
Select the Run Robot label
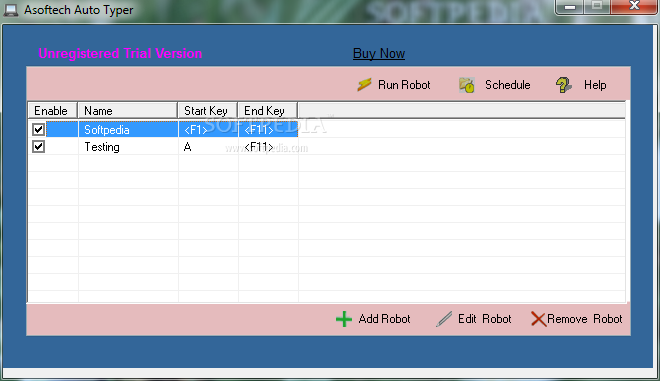[x=404, y=85]
